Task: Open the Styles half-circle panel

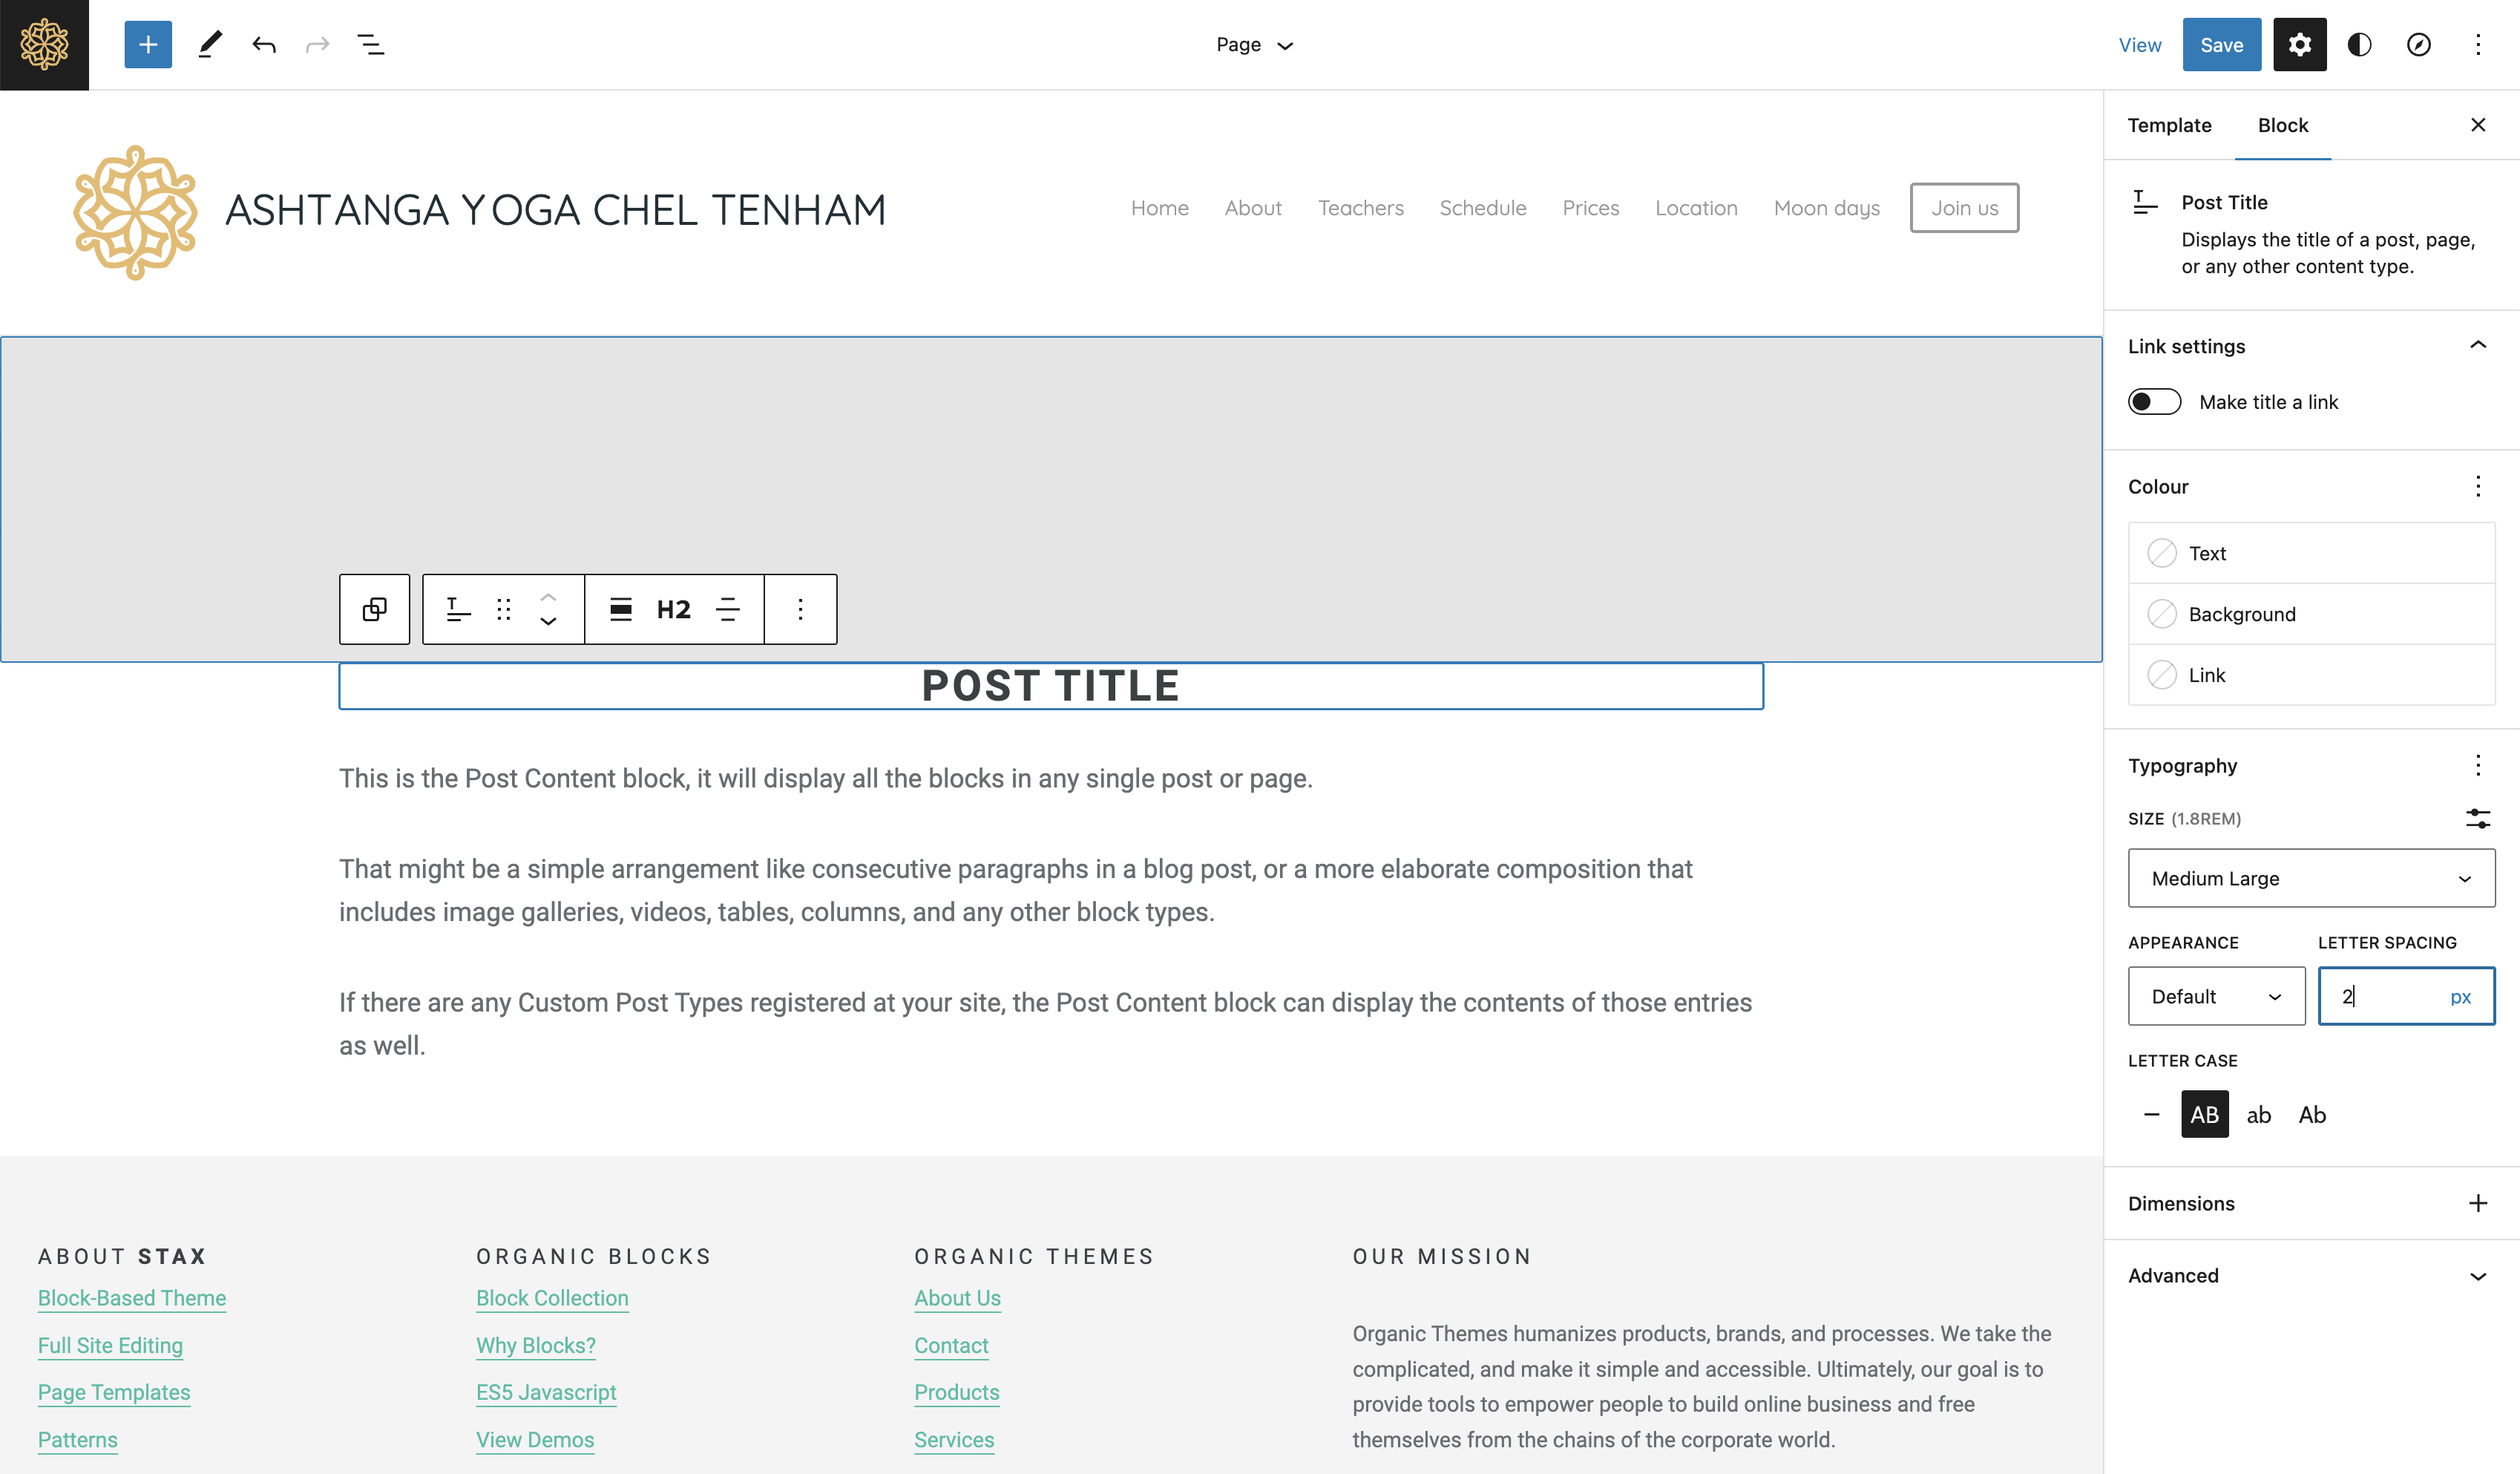Action: click(x=2359, y=45)
